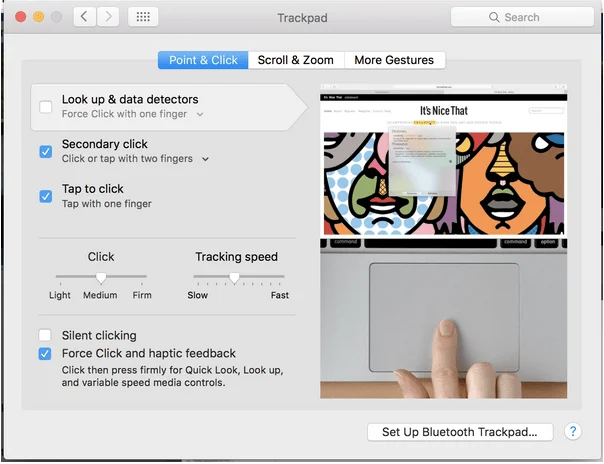The image size is (604, 464).
Task: Uncheck the Secondary click checkbox
Action: click(46, 151)
